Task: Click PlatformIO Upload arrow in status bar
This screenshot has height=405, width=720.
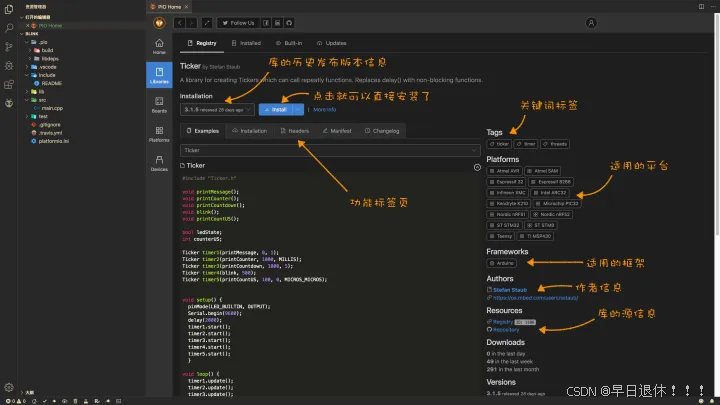Action: tap(54, 401)
